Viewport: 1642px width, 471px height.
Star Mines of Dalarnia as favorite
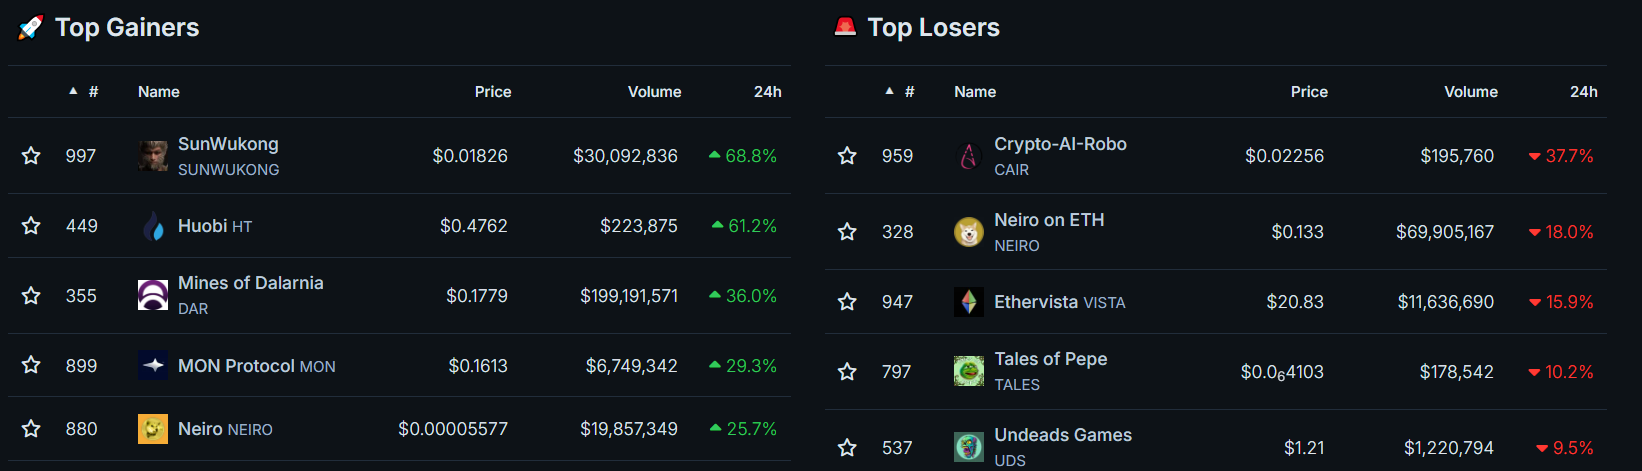(31, 296)
